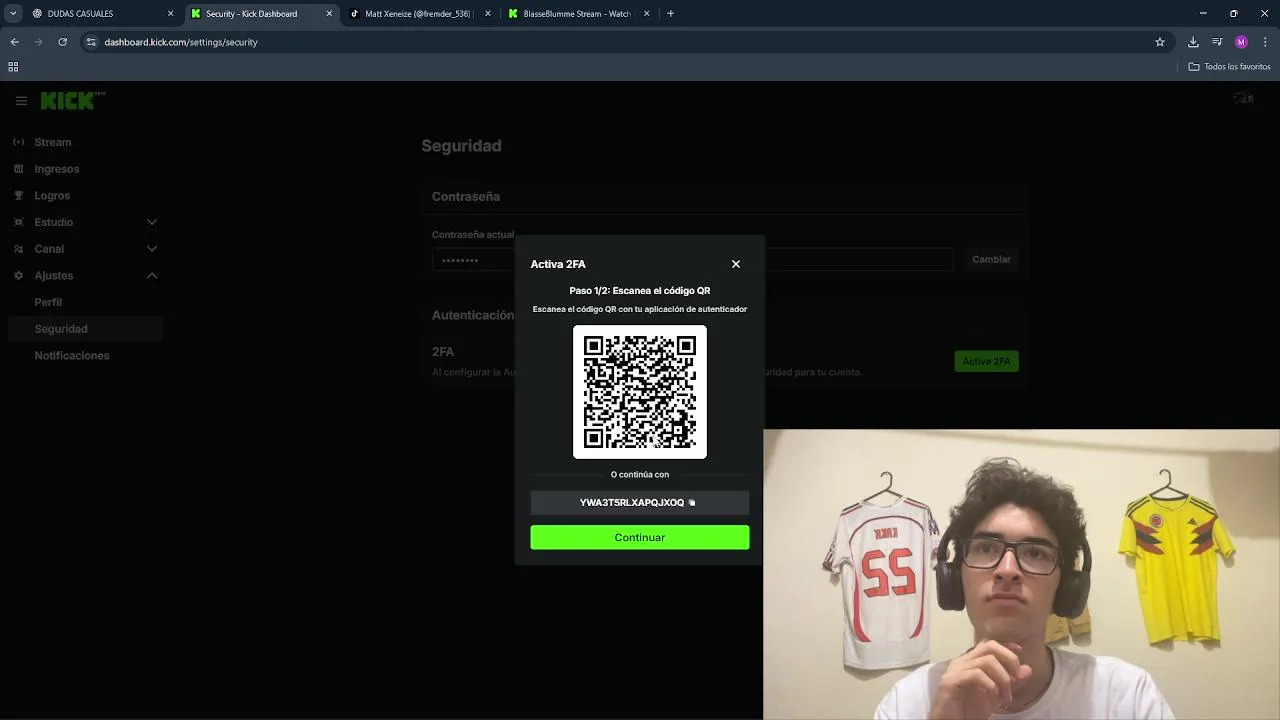Screen dimensions: 1280x720
Task: Click the Logros trophy icon
Action: (18, 196)
